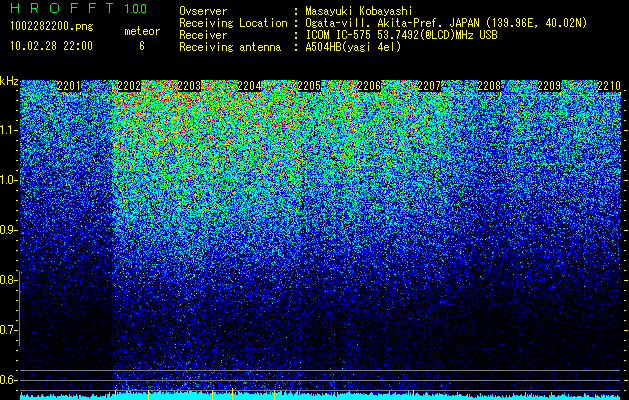Click the HROFFT 1.0.0 title text
This screenshot has height=400, width=629.
(x=79, y=8)
